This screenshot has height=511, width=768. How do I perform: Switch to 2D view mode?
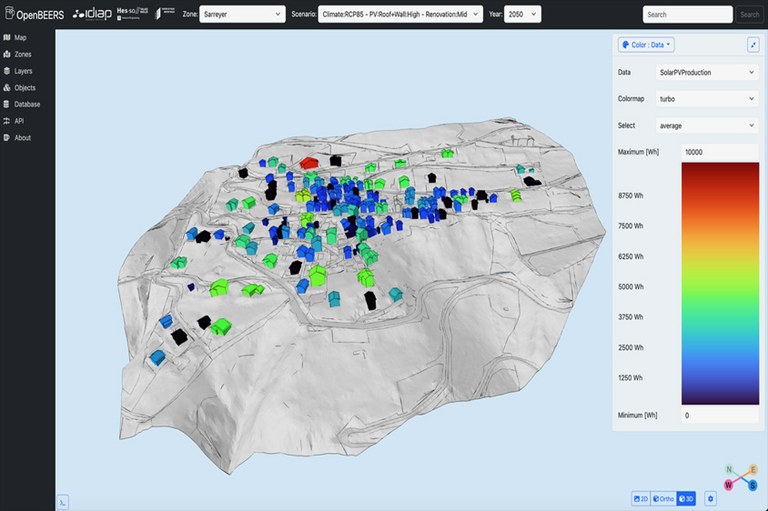pos(640,498)
